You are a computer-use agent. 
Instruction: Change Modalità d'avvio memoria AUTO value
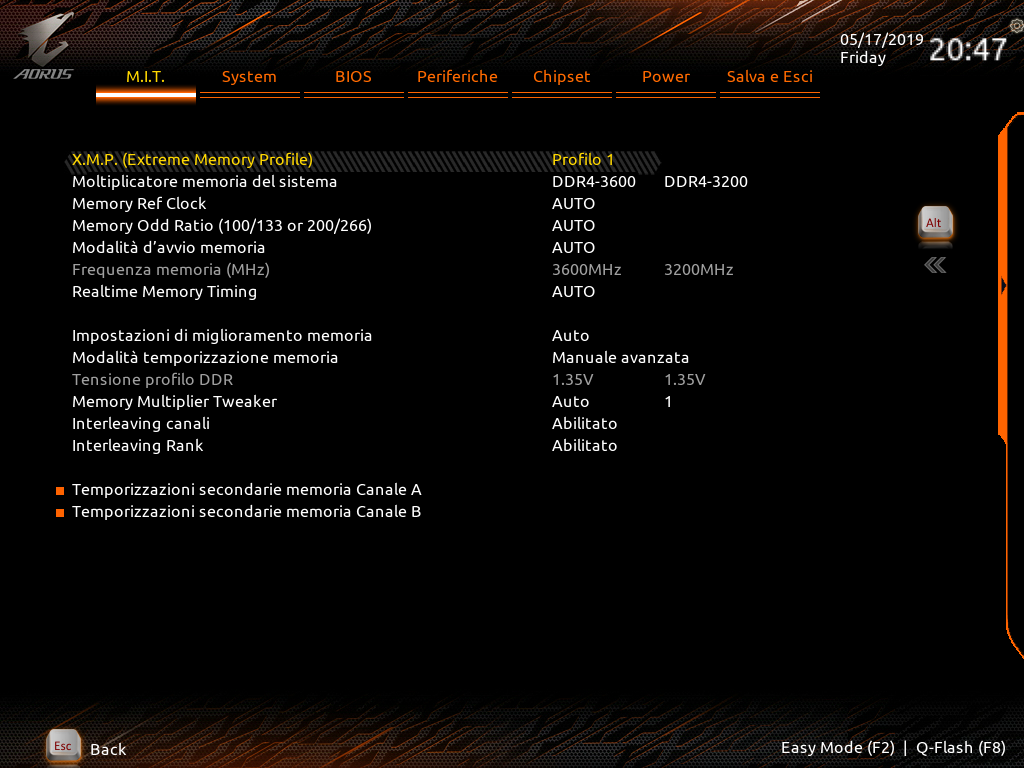[x=573, y=248]
